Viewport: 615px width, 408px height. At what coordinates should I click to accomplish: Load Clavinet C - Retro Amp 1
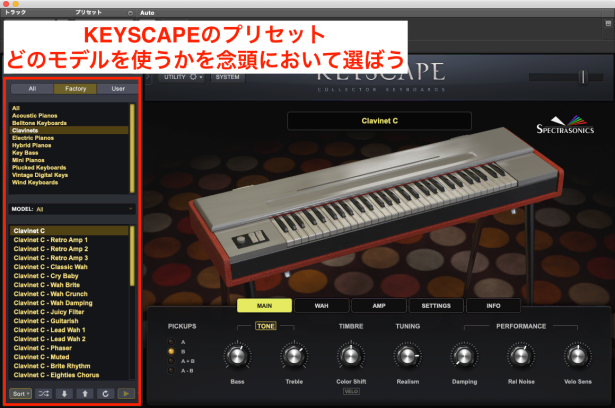point(69,240)
